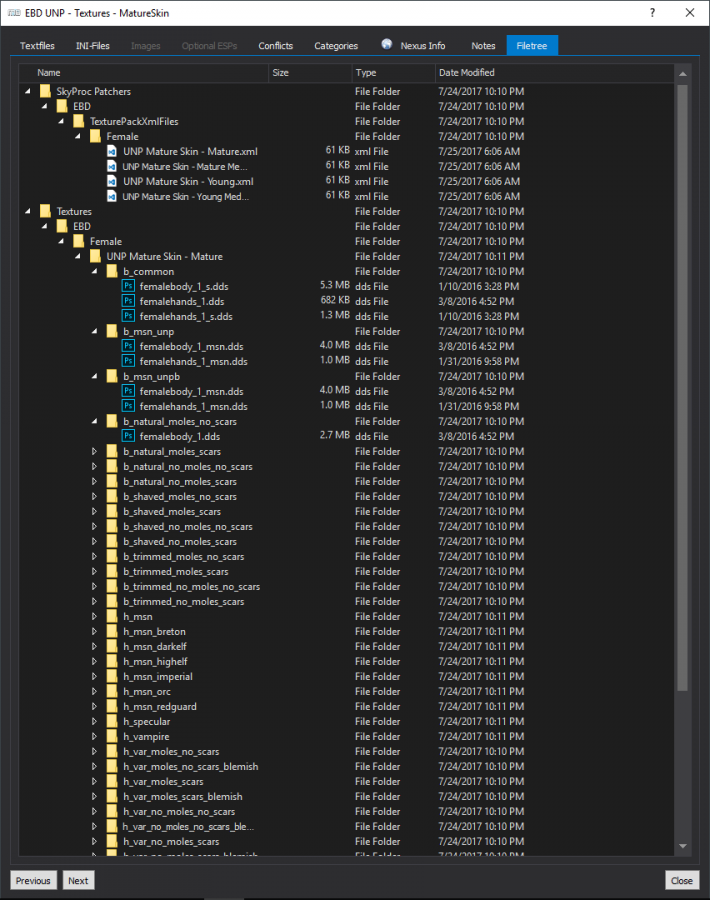Sort by the Type column header
Viewport: 710px width, 900px height.
tap(393, 73)
